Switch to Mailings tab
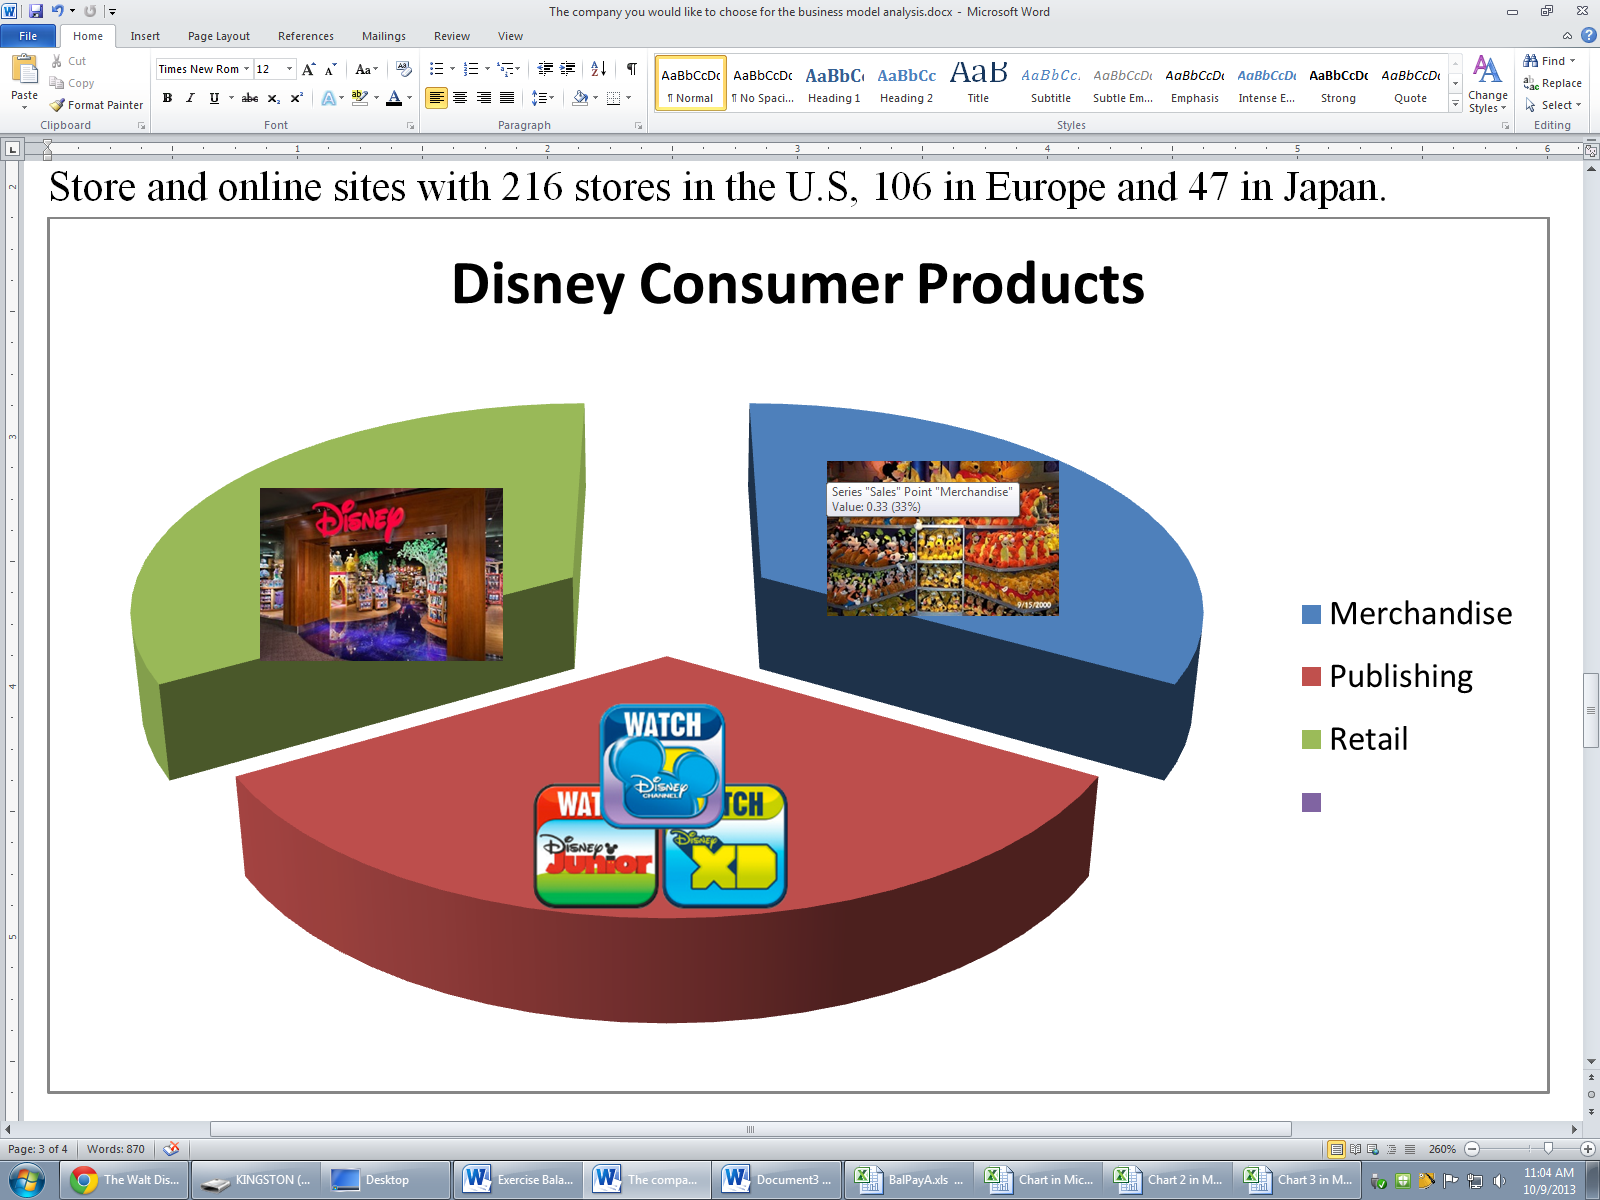 pos(384,36)
